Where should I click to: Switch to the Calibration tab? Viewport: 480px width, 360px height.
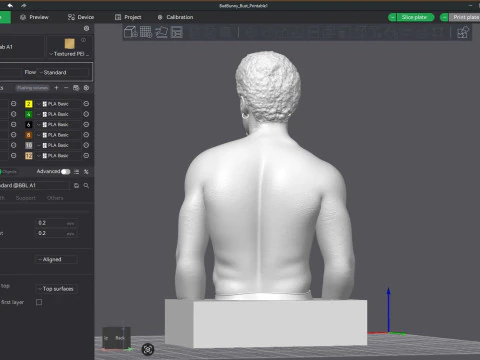point(175,17)
